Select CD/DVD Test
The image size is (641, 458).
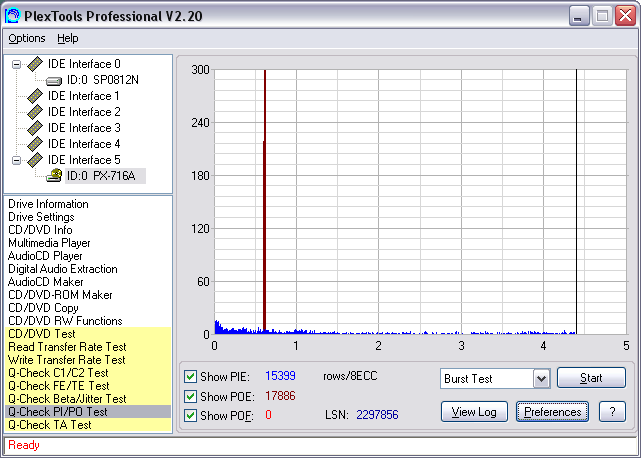point(88,334)
